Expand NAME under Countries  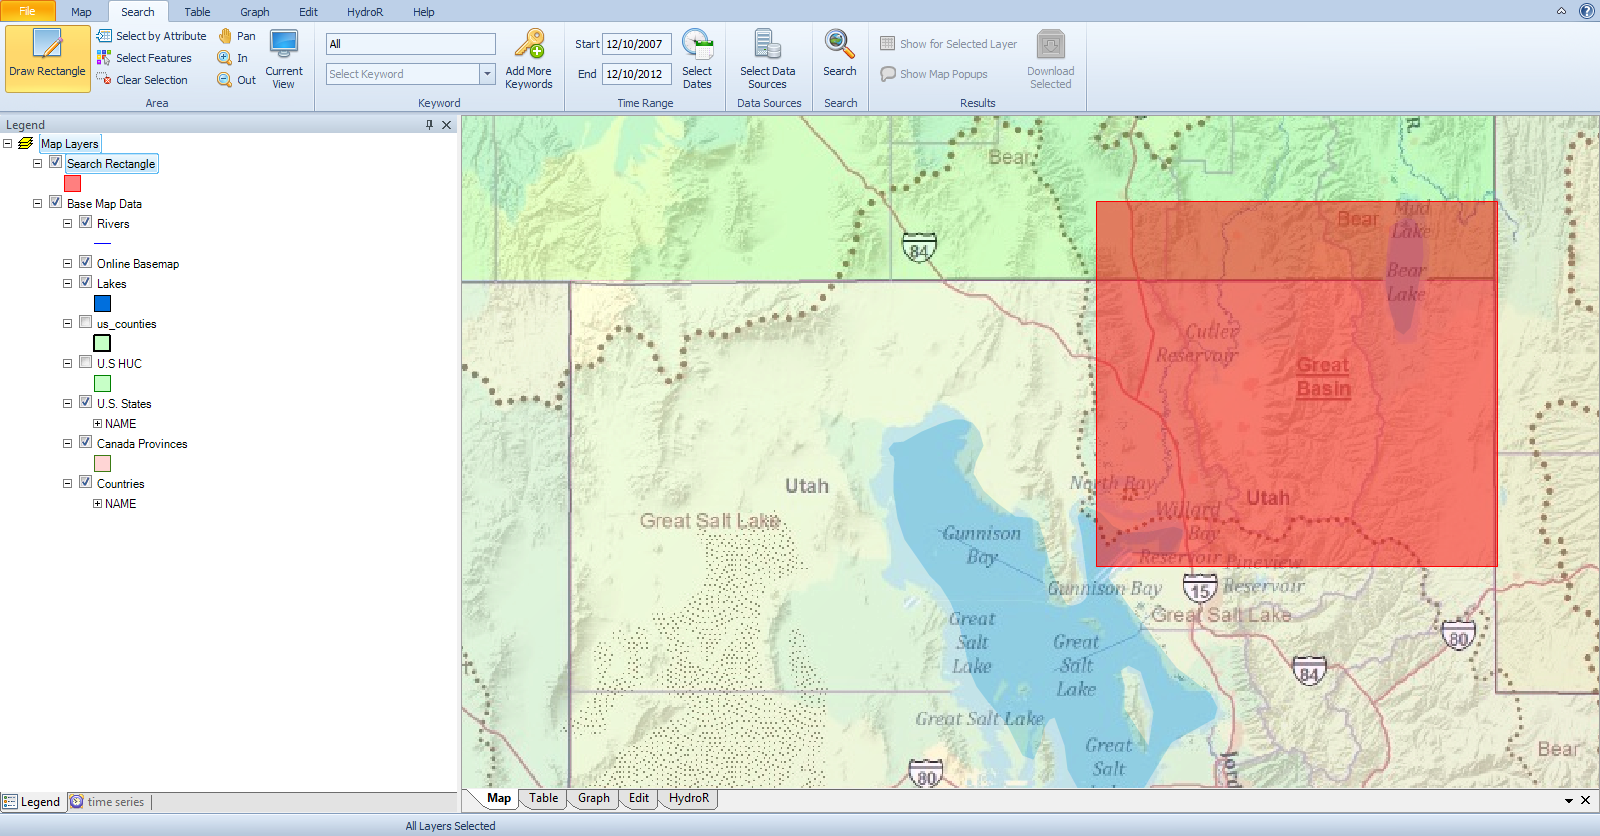(x=98, y=504)
